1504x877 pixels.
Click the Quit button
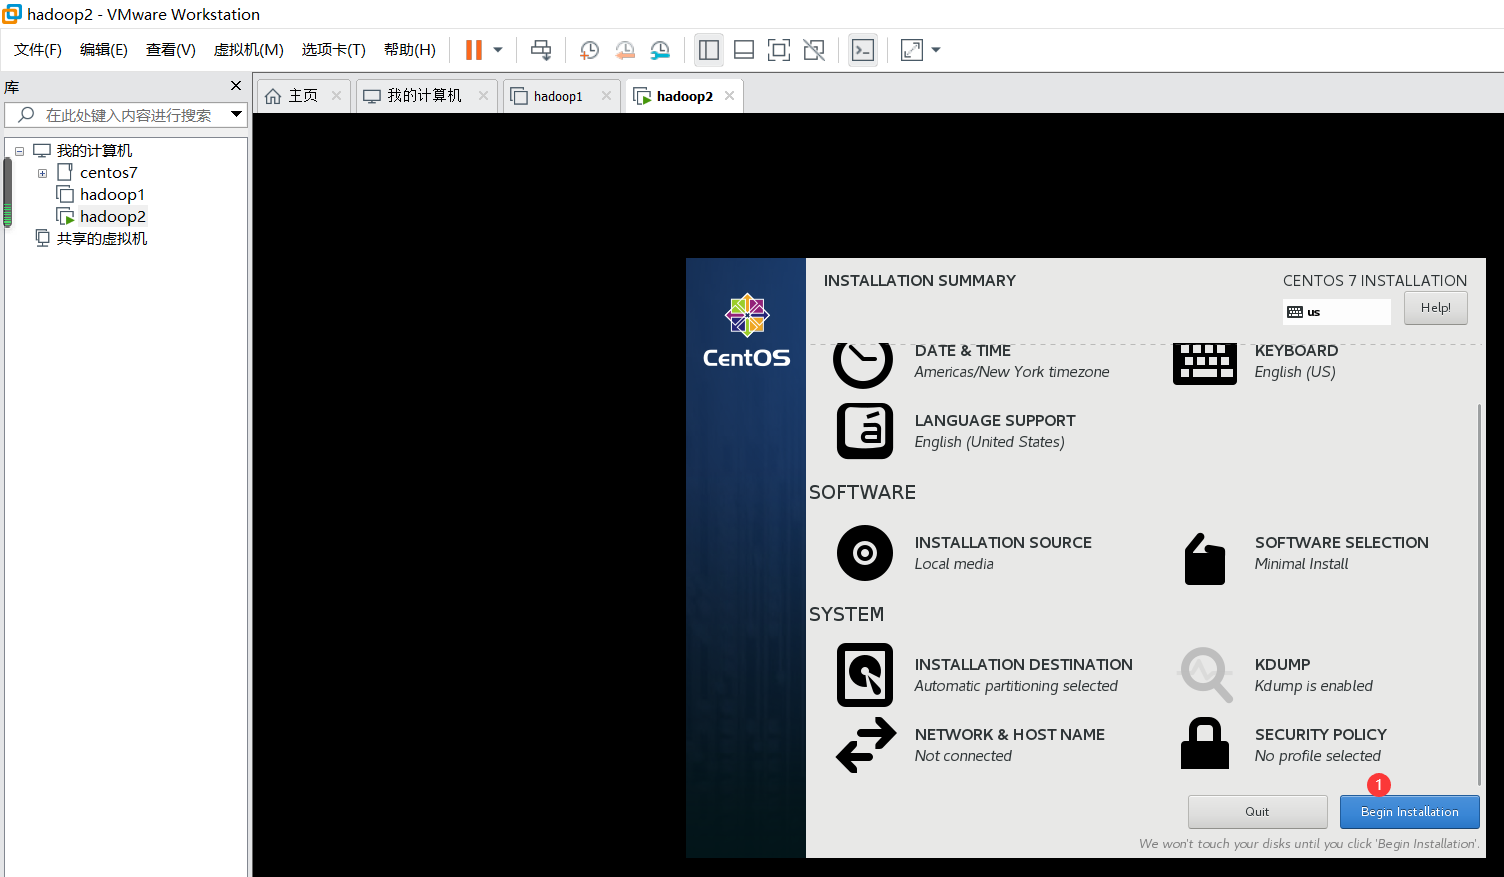(x=1257, y=812)
